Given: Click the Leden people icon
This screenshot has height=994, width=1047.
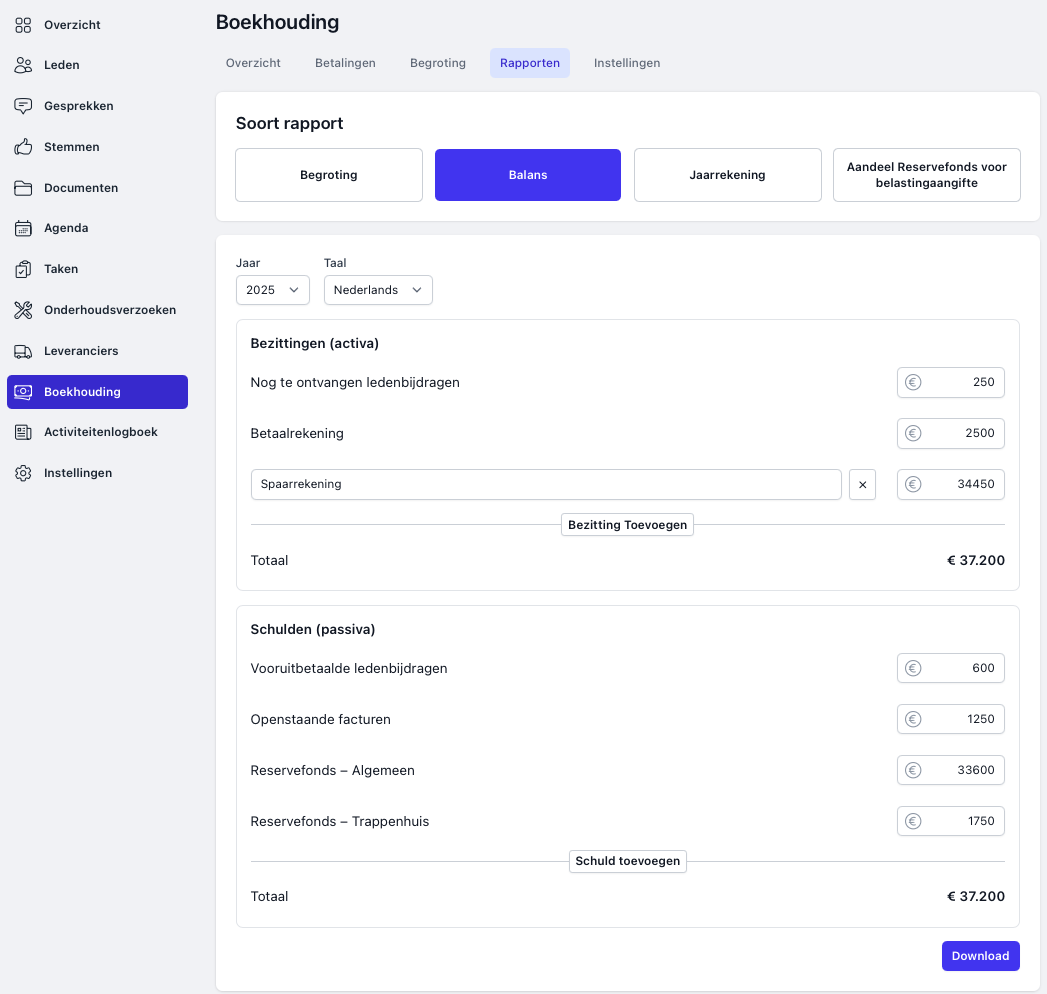Looking at the screenshot, I should pyautogui.click(x=23, y=65).
